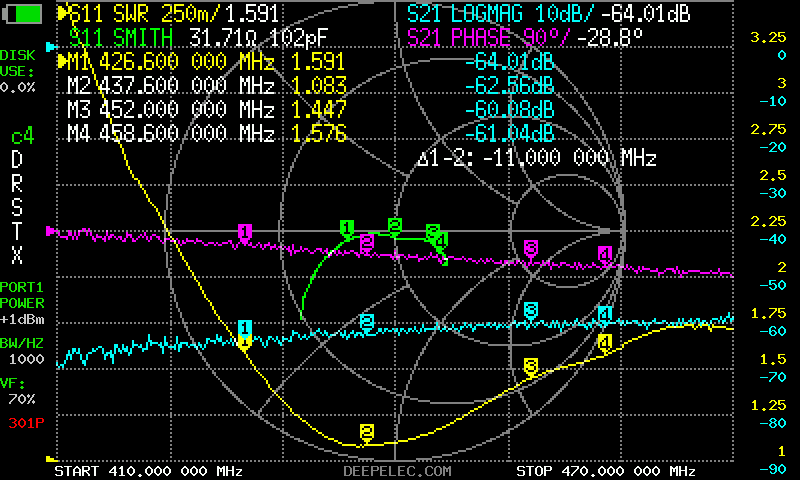Select cyan marker 4 on LOGMAG trace
Image resolution: width=800 pixels, height=480 pixels.
click(x=605, y=314)
